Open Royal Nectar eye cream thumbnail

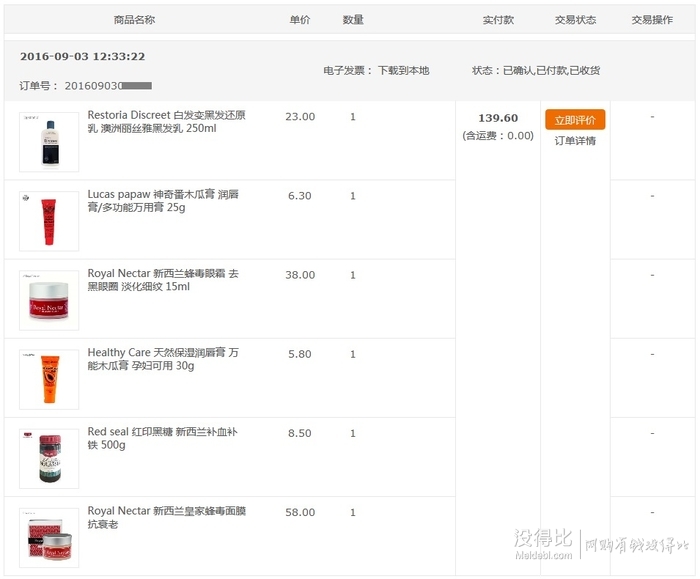[49, 300]
